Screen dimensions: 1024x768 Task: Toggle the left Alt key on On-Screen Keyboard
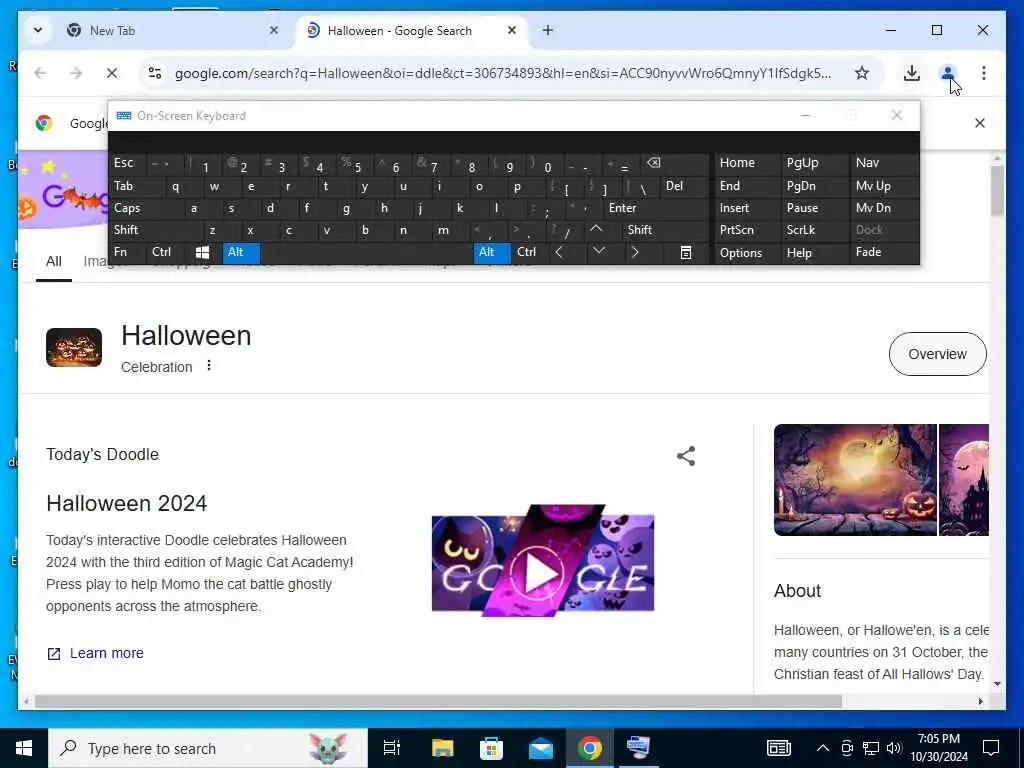pos(241,252)
